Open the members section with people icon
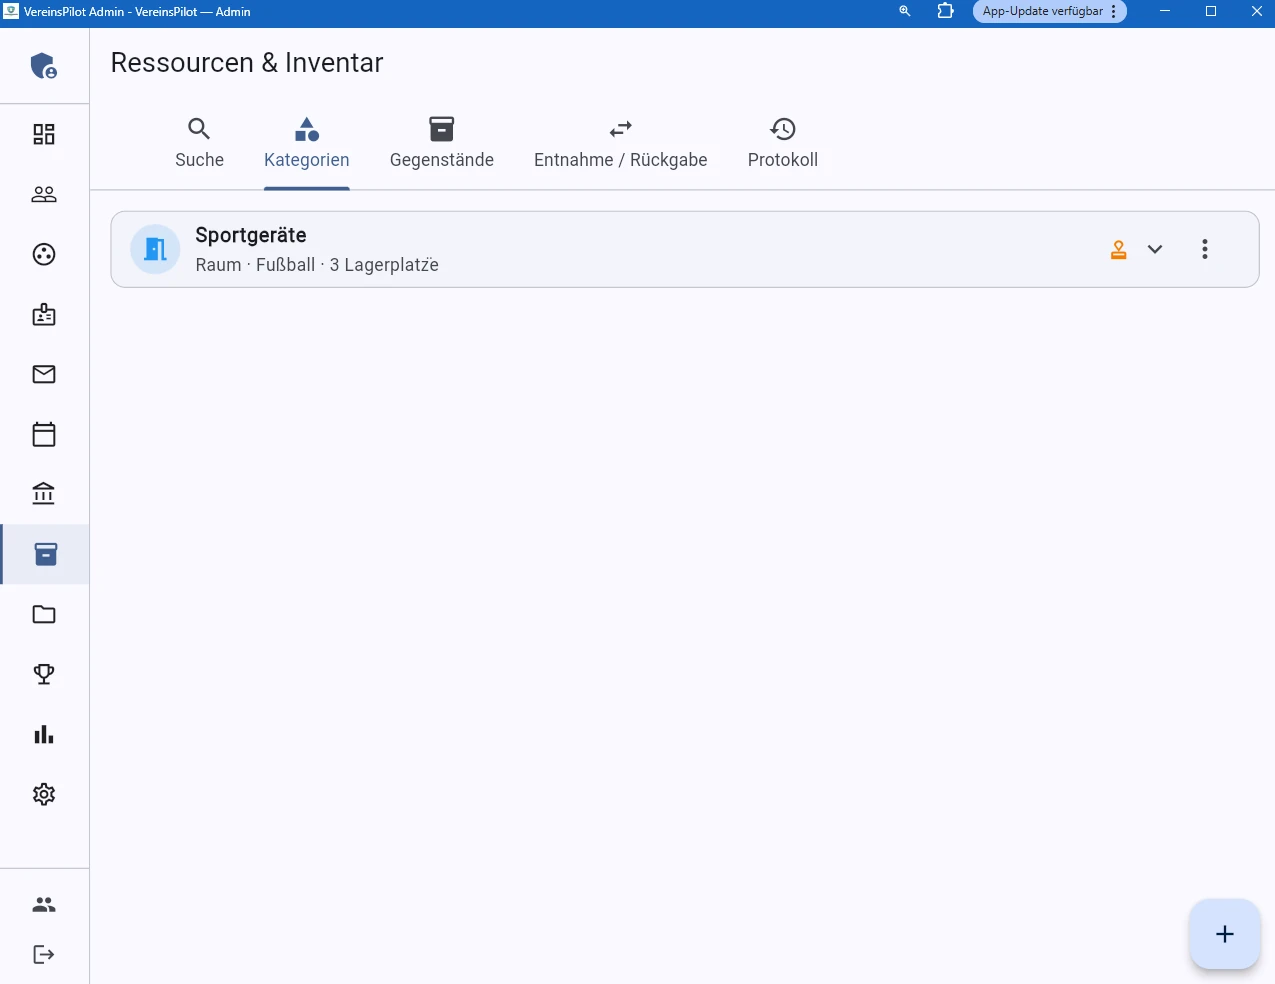This screenshot has width=1275, height=984. pyautogui.click(x=44, y=194)
